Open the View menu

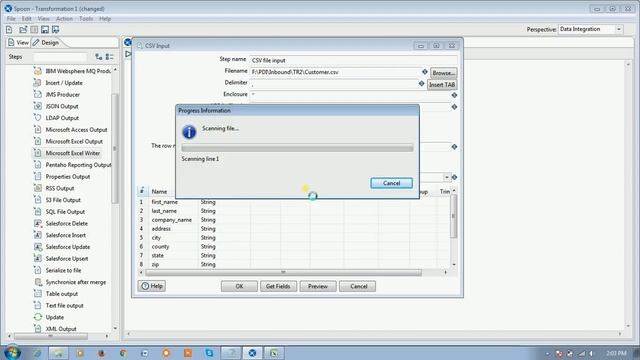click(43, 19)
